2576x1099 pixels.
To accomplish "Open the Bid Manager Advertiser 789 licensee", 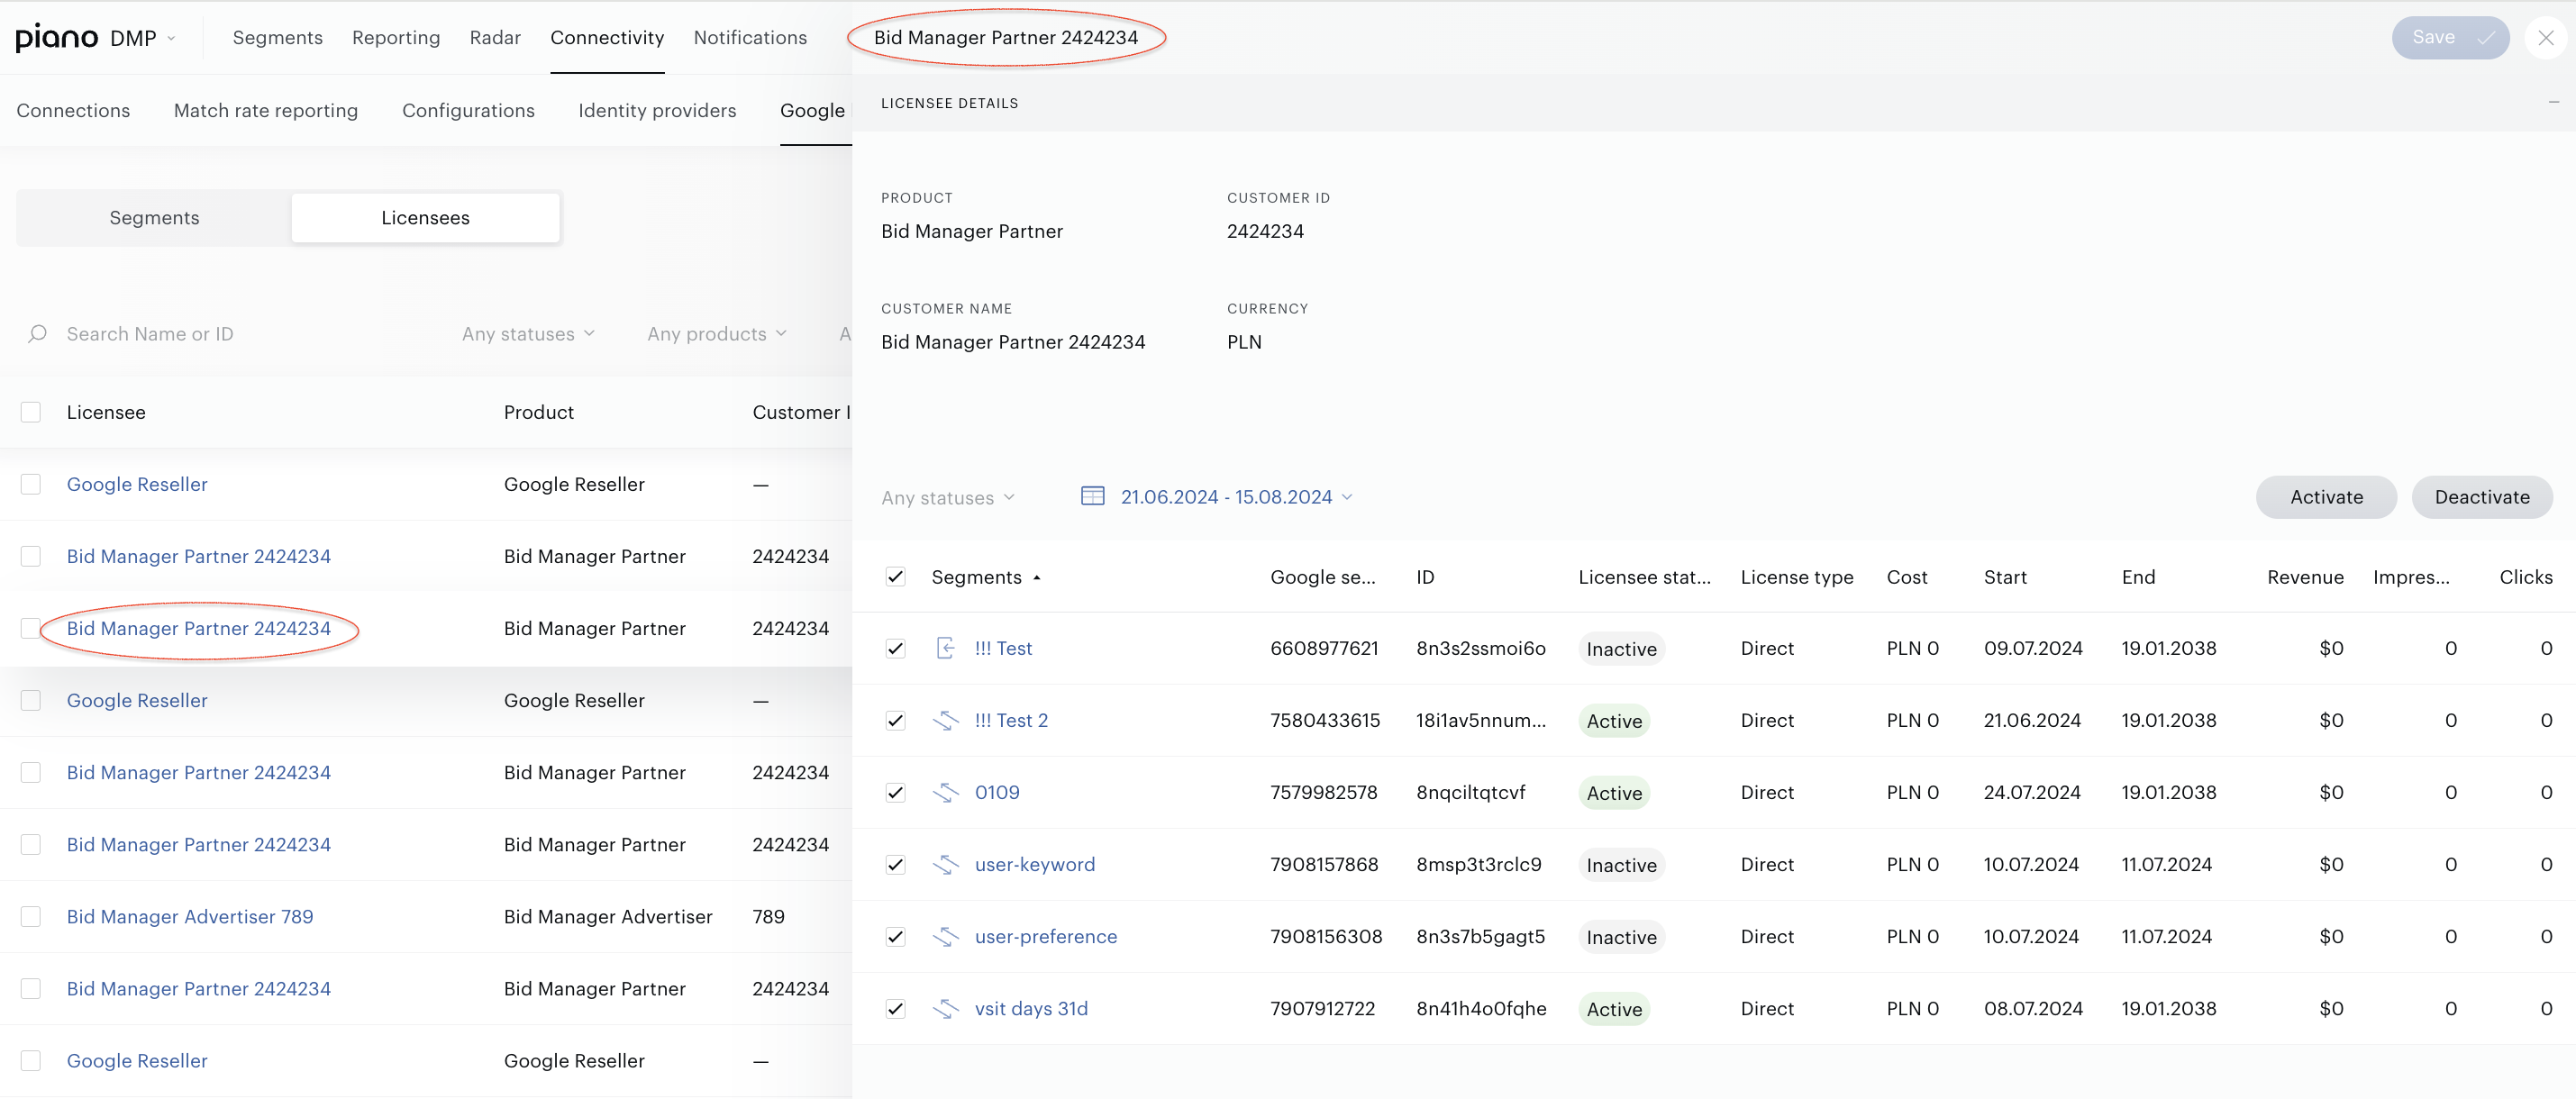I will tap(190, 916).
